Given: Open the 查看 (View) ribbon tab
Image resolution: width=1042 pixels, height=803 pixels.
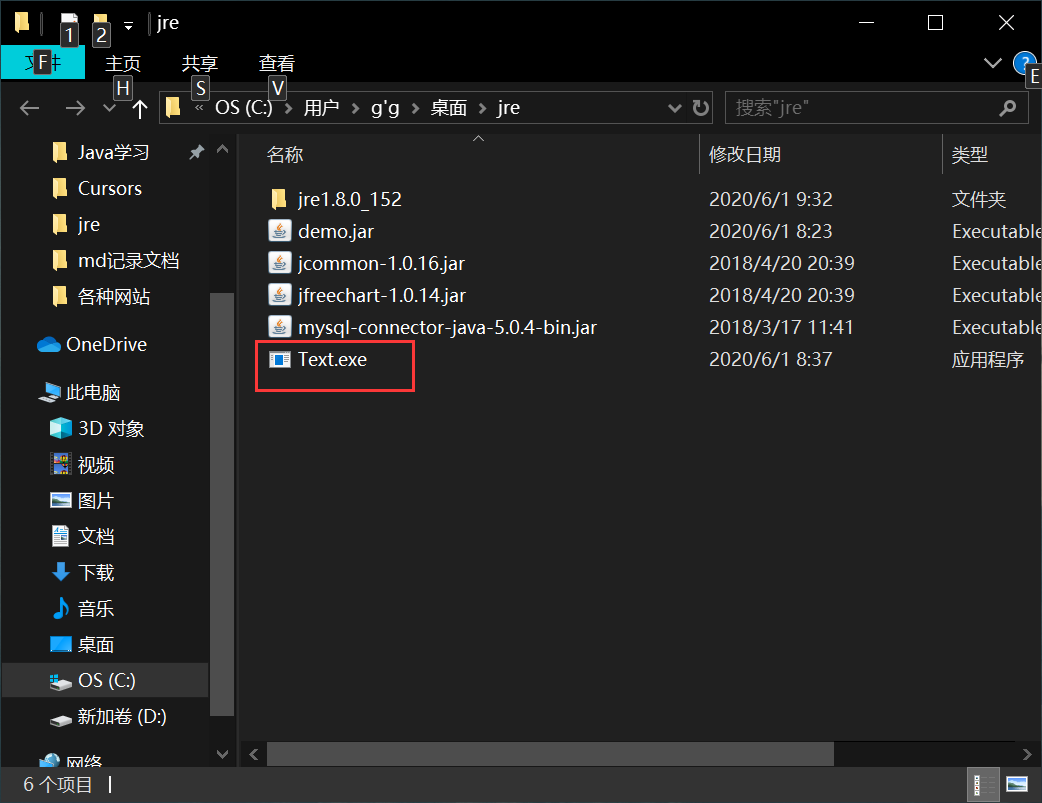Looking at the screenshot, I should coord(277,63).
